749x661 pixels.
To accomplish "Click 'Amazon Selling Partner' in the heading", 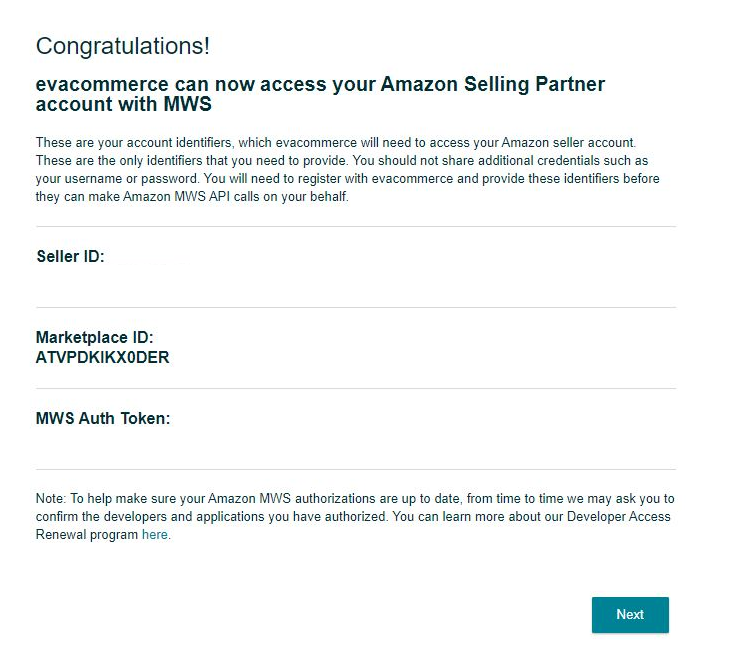I will click(492, 84).
